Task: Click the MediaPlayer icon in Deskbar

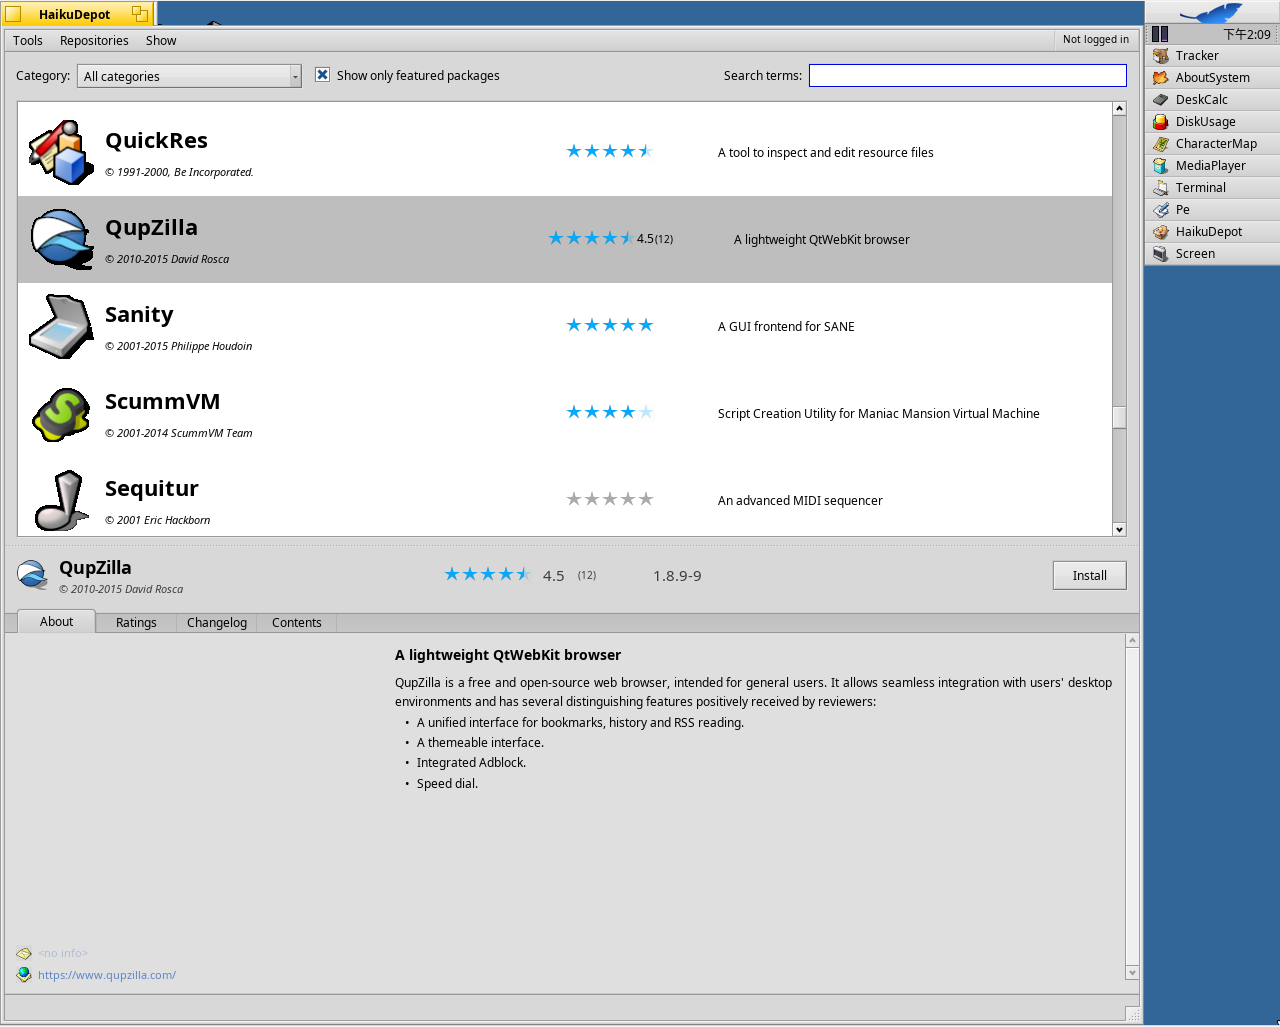Action: pos(1160,166)
